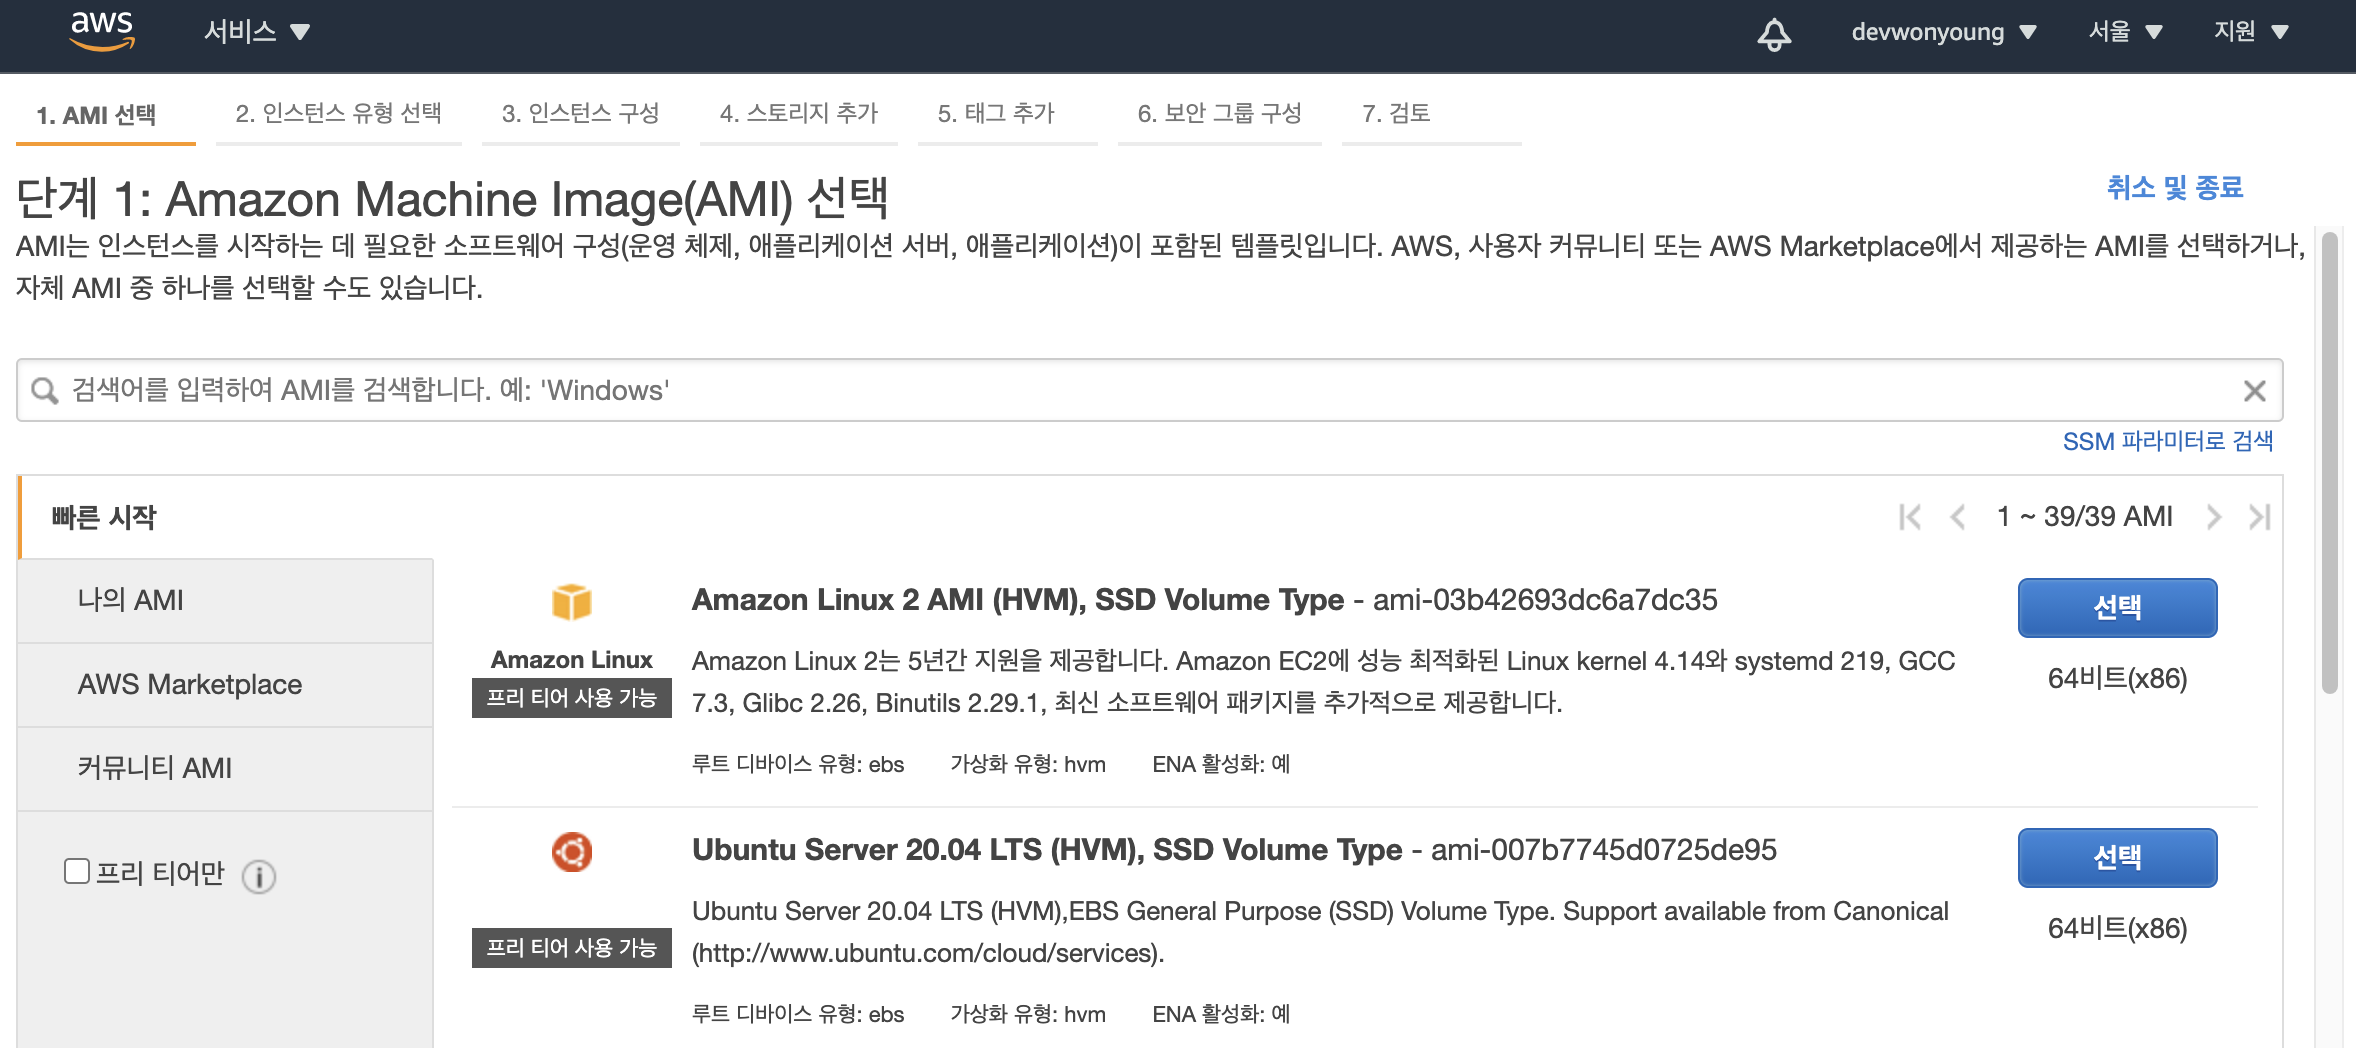Open the 서울 region dropdown

pos(2125,32)
